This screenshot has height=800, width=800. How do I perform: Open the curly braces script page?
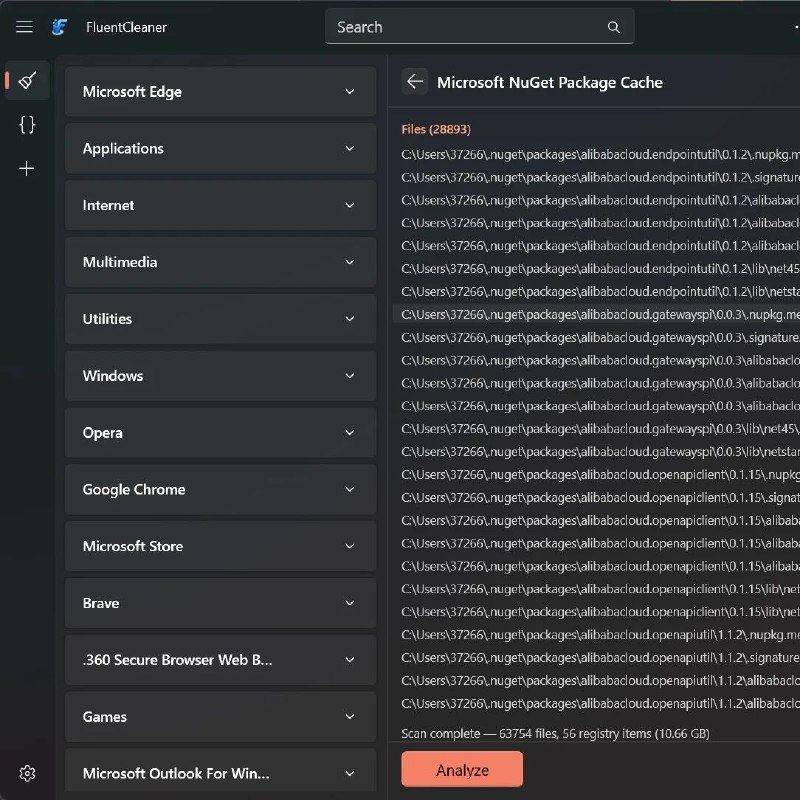[27, 124]
